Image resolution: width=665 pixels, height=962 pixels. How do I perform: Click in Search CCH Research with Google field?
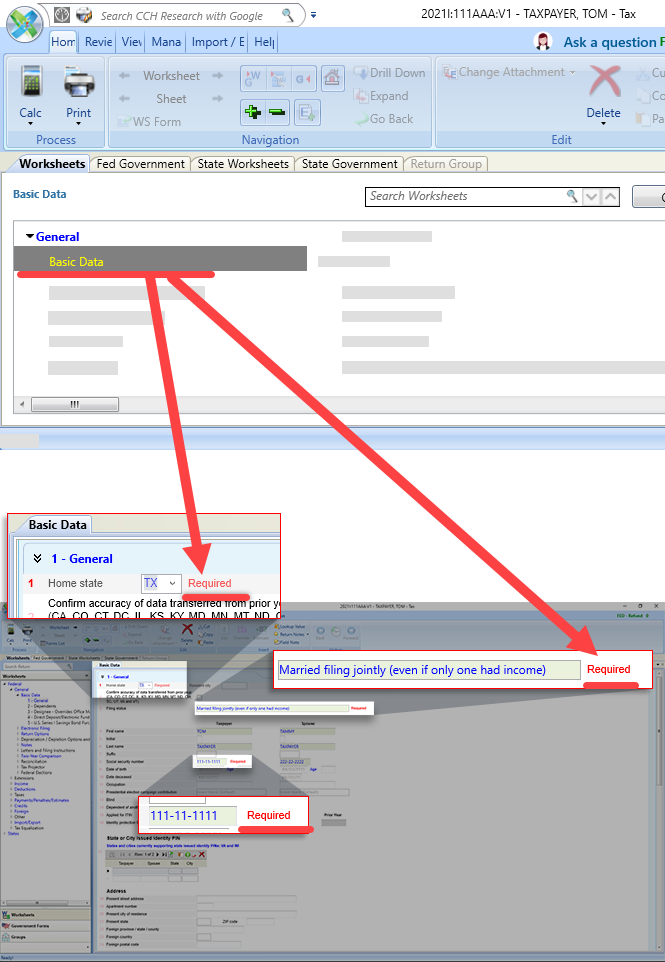pyautogui.click(x=184, y=16)
